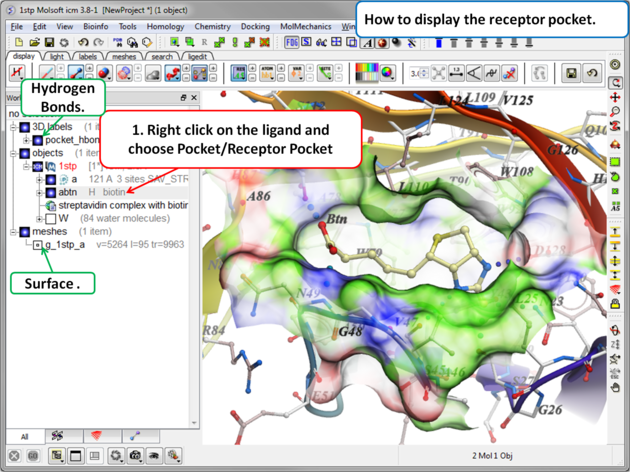Image resolution: width=630 pixels, height=472 pixels.
Task: Toggle visibility checkbox for molecule a
Action: pos(51,179)
